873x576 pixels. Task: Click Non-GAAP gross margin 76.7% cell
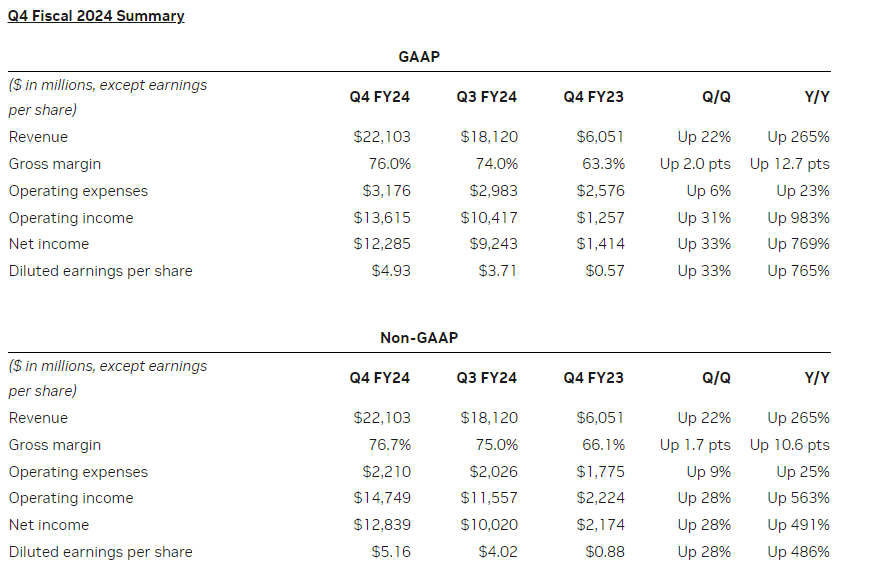(x=390, y=445)
